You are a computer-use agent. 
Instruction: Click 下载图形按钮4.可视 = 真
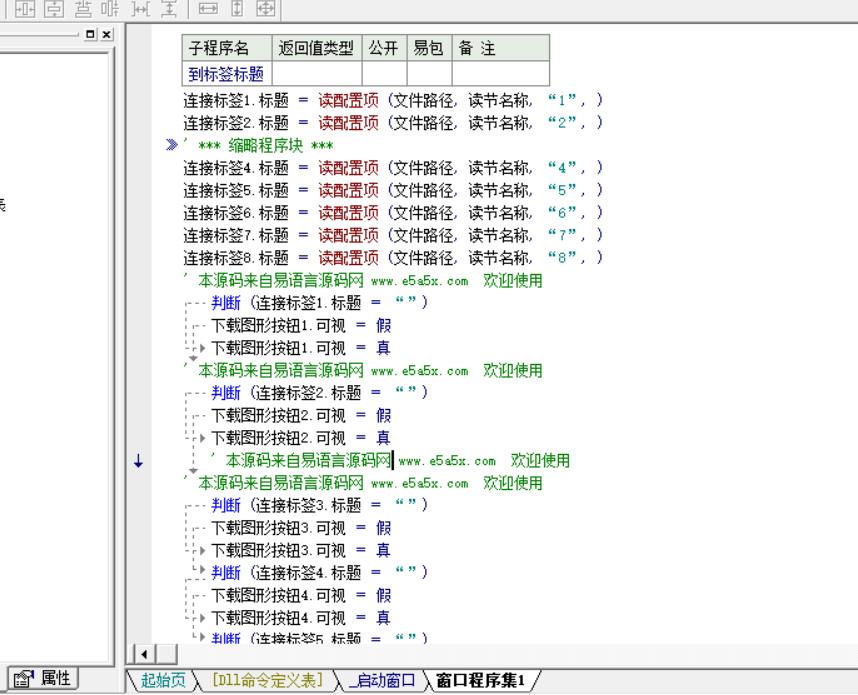coord(301,618)
